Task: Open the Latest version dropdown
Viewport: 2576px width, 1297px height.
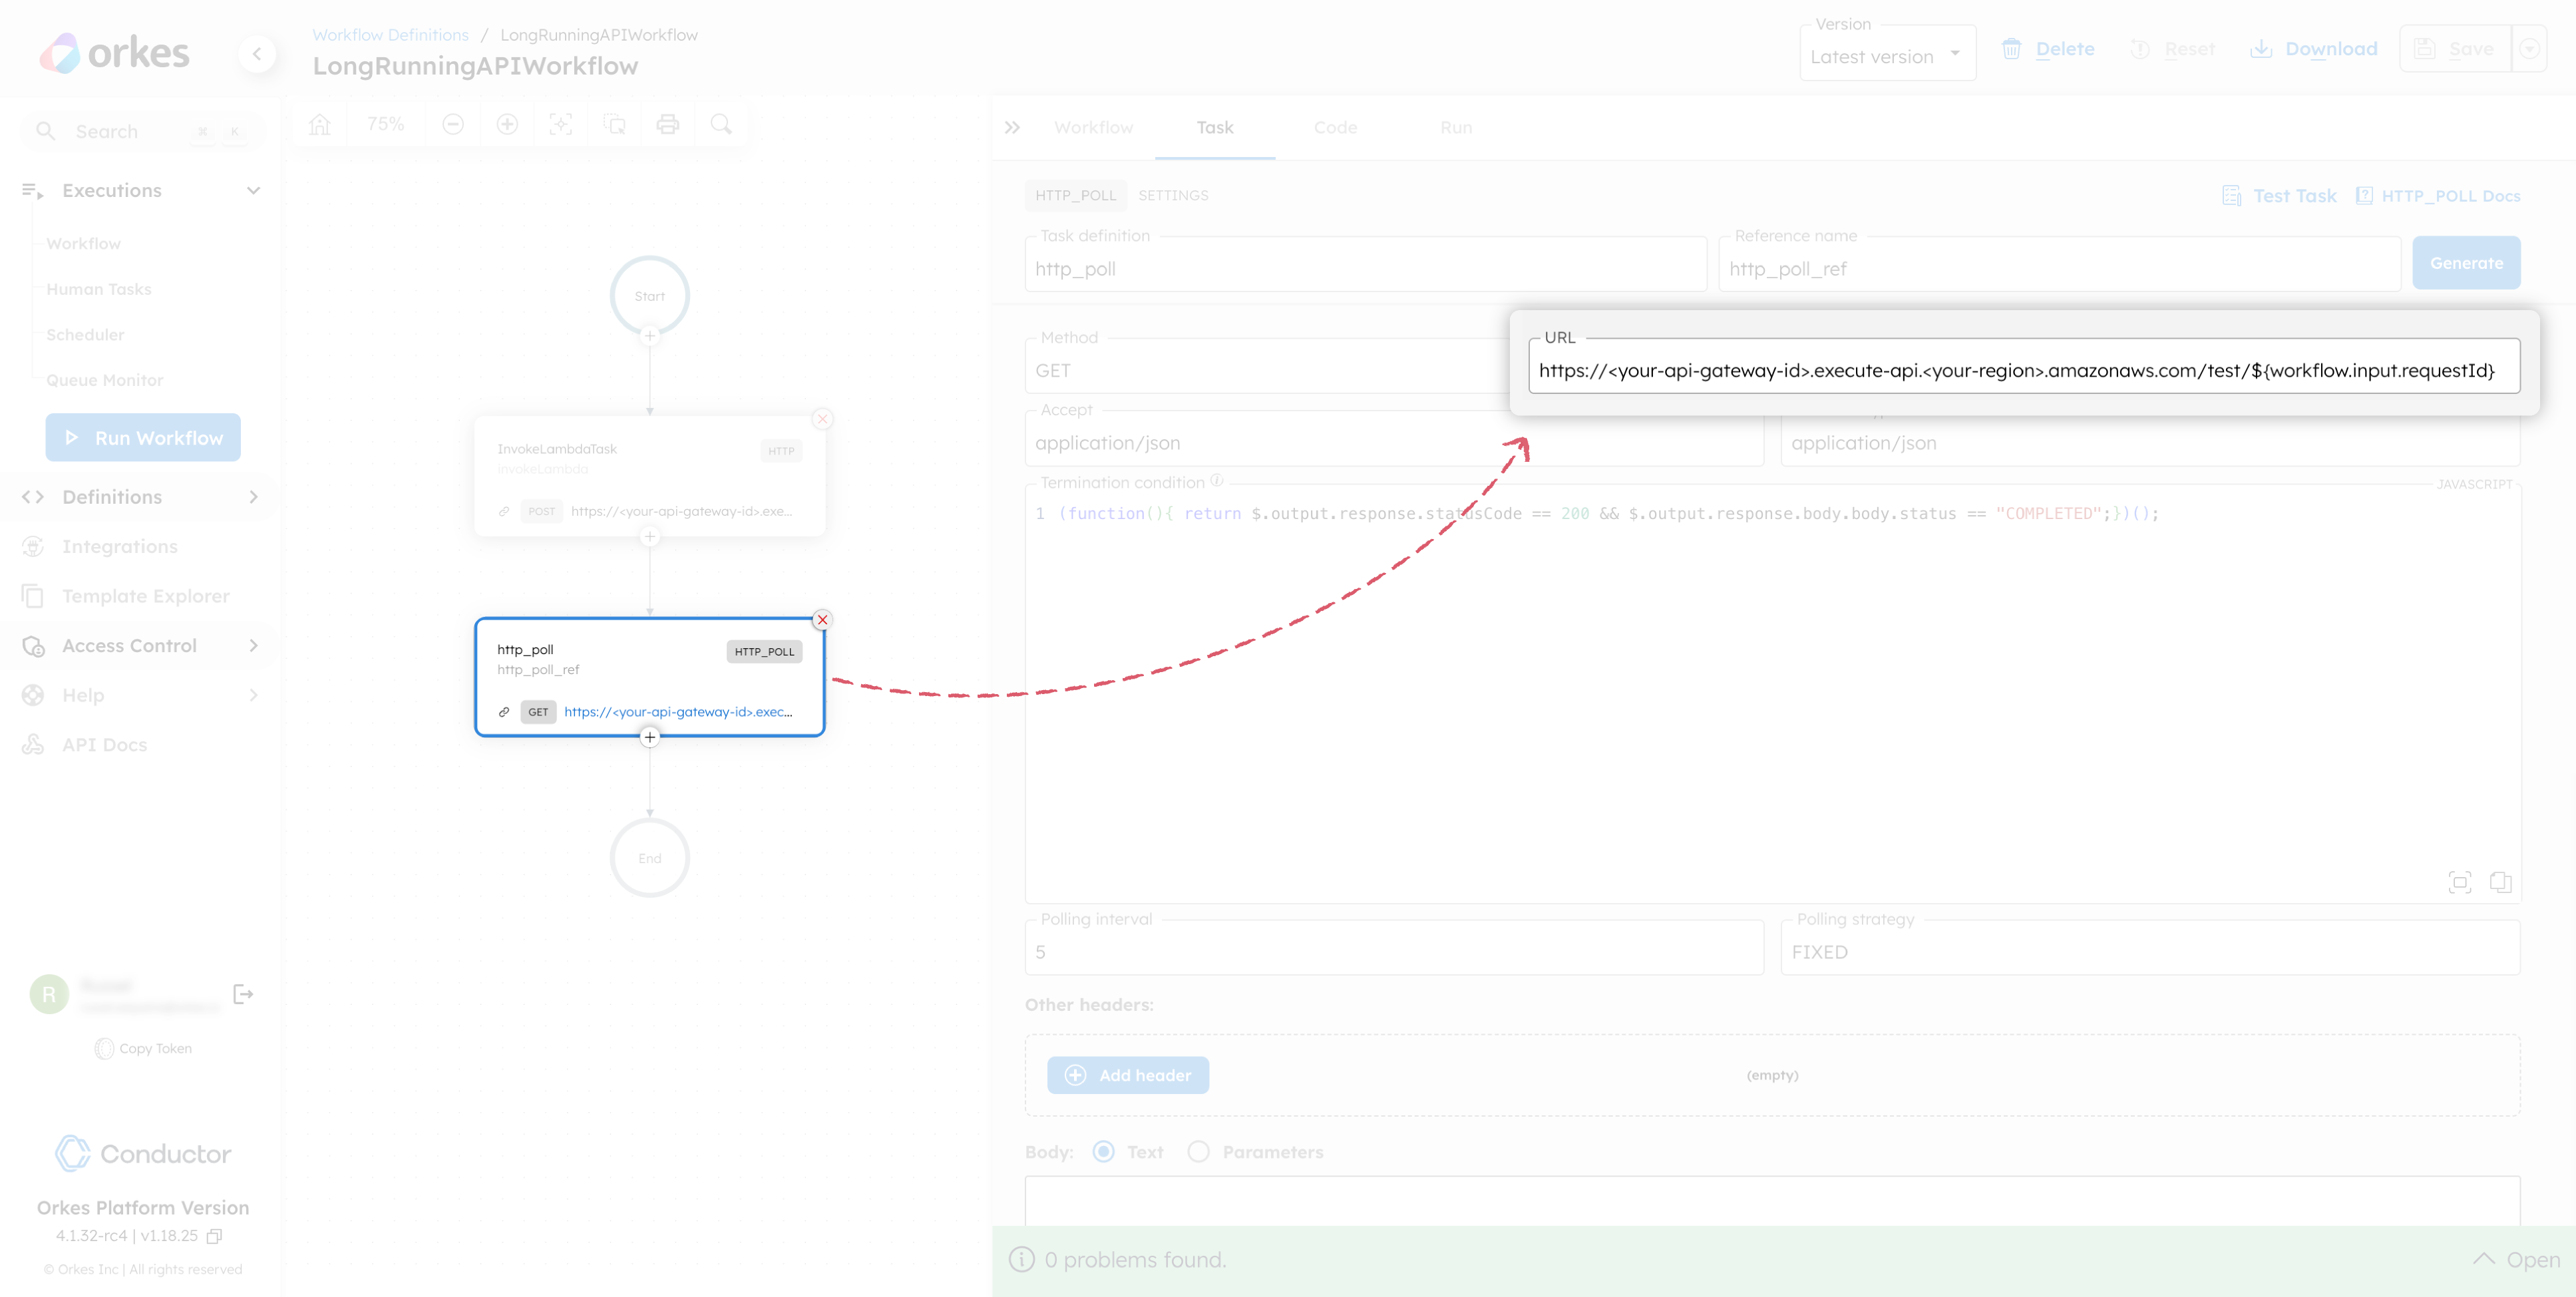Action: 1886,54
